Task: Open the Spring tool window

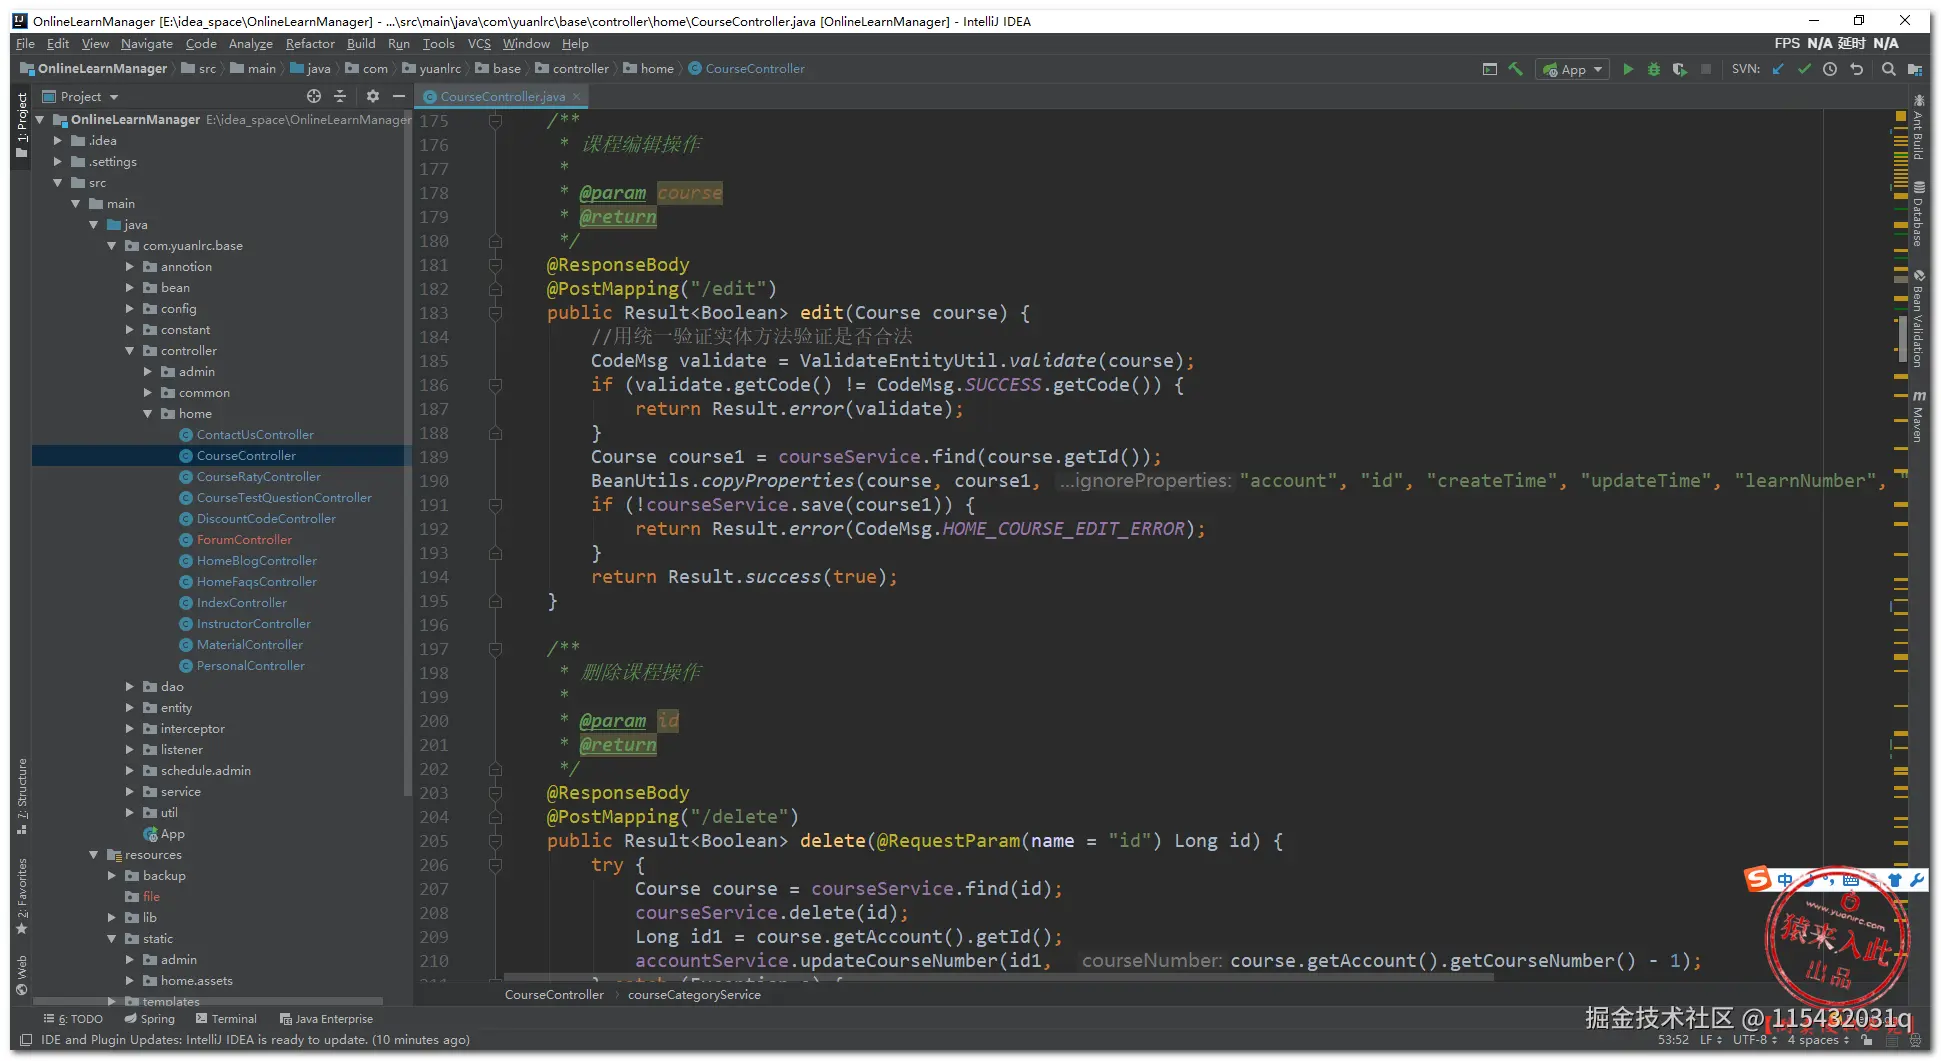Action: (x=150, y=1019)
